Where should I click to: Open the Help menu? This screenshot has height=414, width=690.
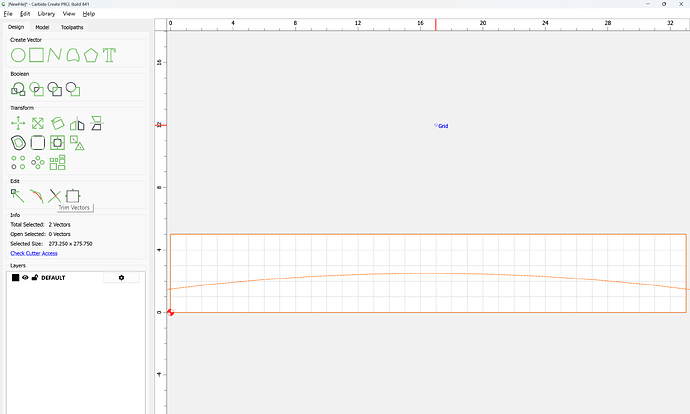tap(89, 14)
